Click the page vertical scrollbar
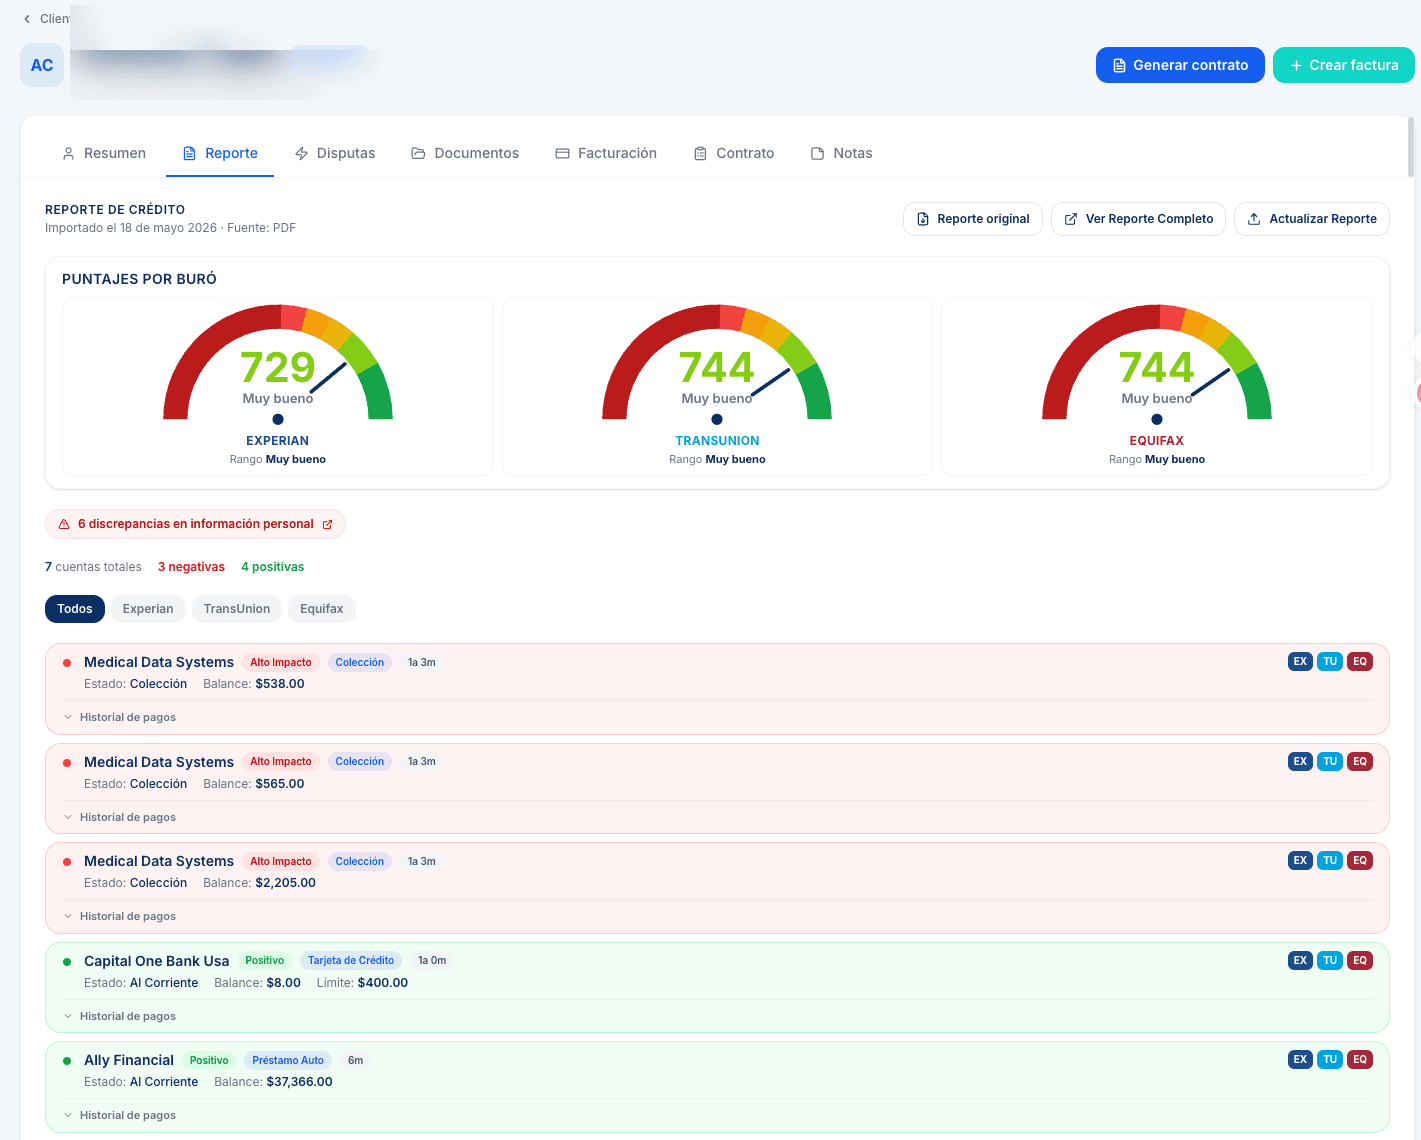Viewport: 1421px width, 1140px height. tap(1411, 147)
